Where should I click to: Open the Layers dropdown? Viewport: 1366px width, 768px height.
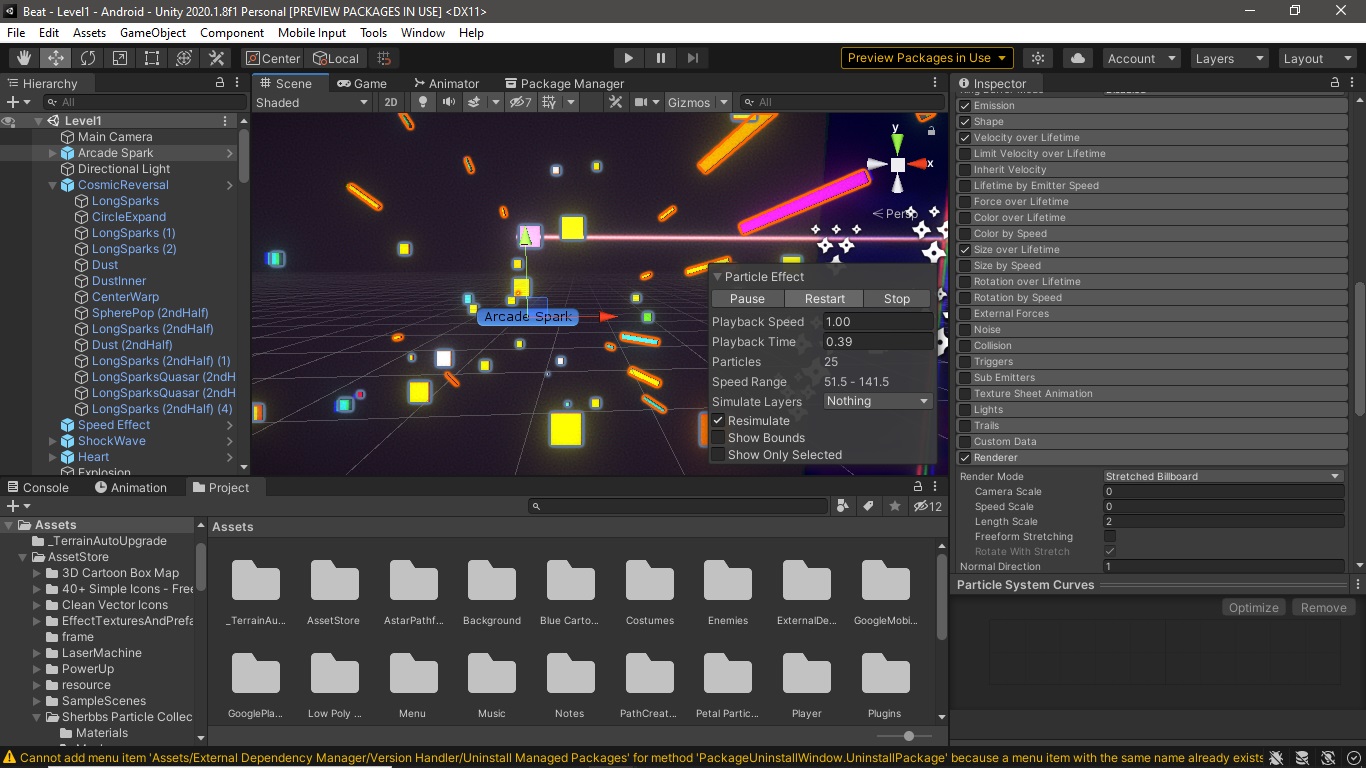(x=1229, y=58)
